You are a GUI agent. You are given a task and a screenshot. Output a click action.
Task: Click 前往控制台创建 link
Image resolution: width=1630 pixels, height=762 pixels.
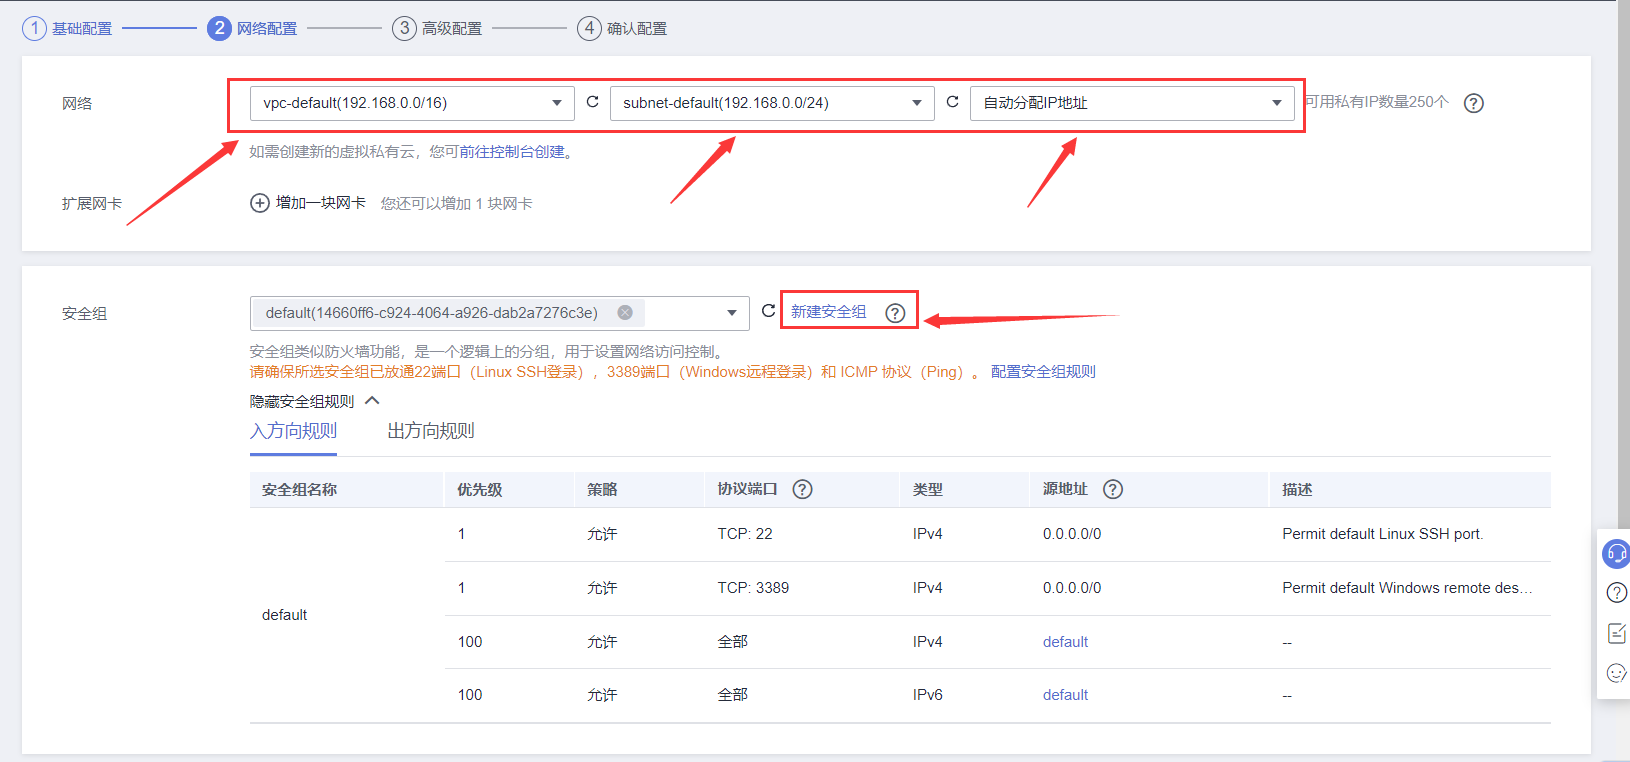tap(512, 152)
